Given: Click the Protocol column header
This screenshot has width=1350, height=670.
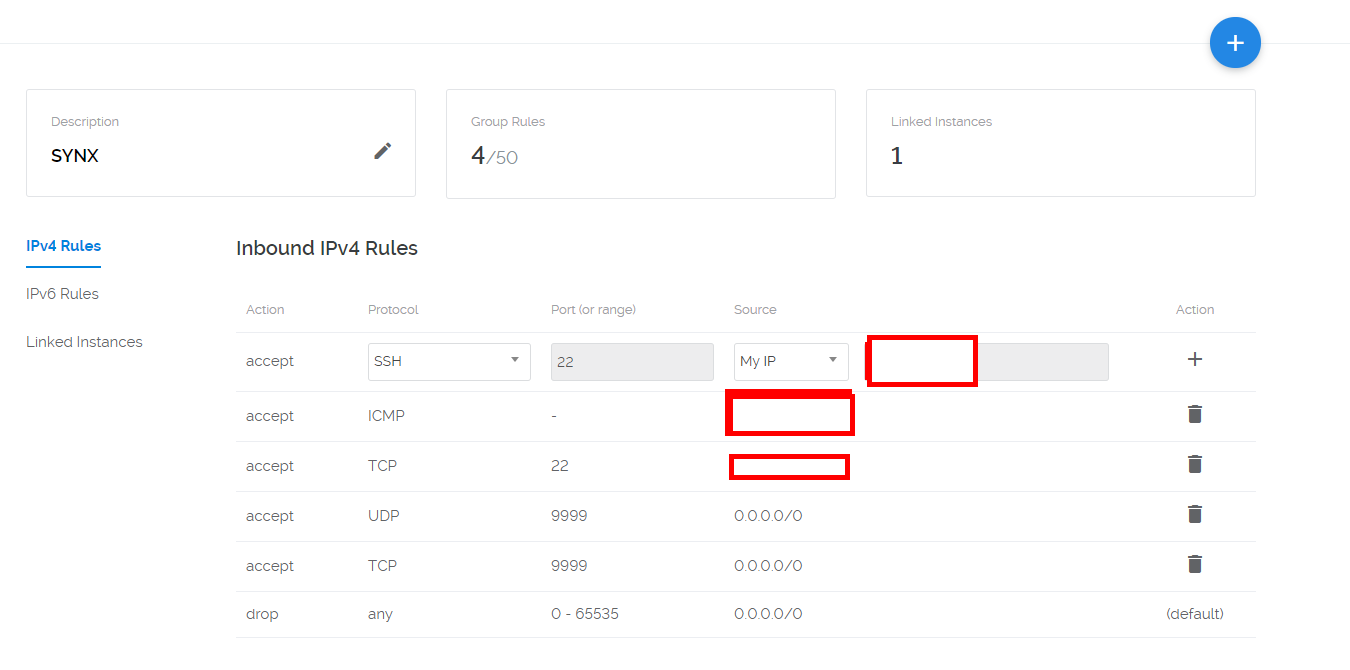Looking at the screenshot, I should tap(393, 310).
